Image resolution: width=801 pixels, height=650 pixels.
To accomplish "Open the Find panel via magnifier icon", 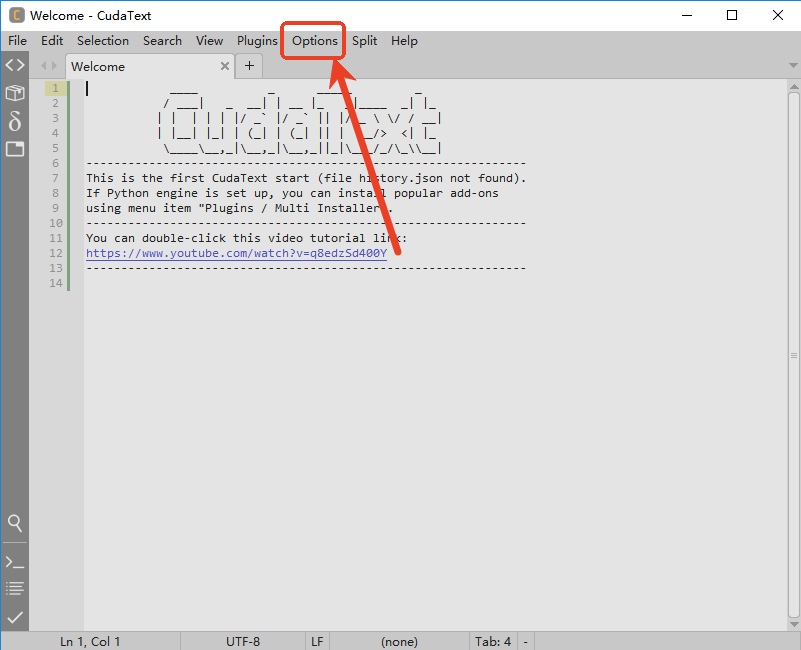I will [x=15, y=523].
